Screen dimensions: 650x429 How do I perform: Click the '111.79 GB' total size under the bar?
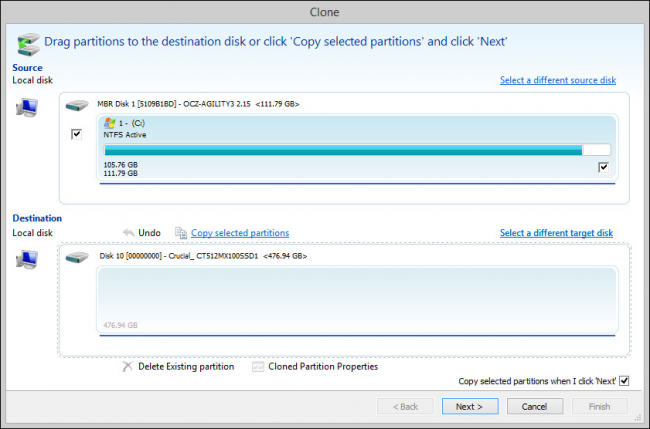pos(121,173)
